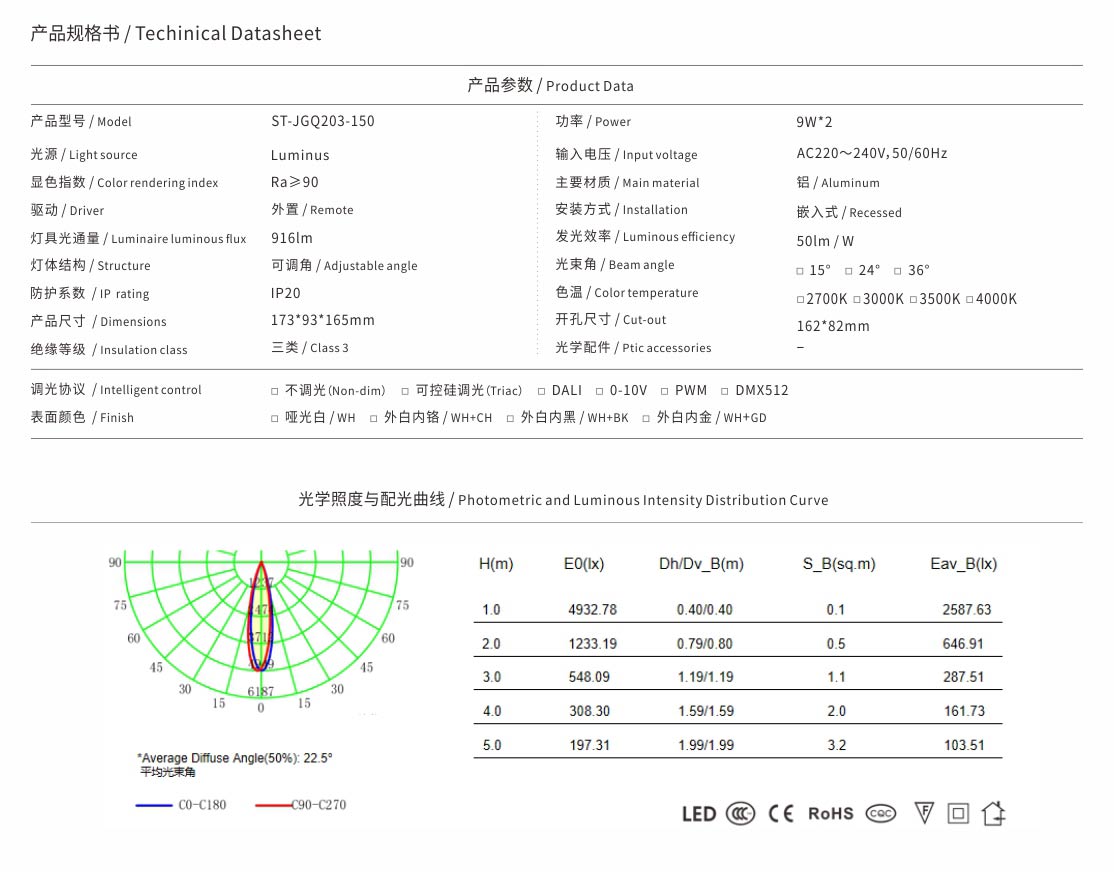Check the 24° beam angle box

(849, 271)
